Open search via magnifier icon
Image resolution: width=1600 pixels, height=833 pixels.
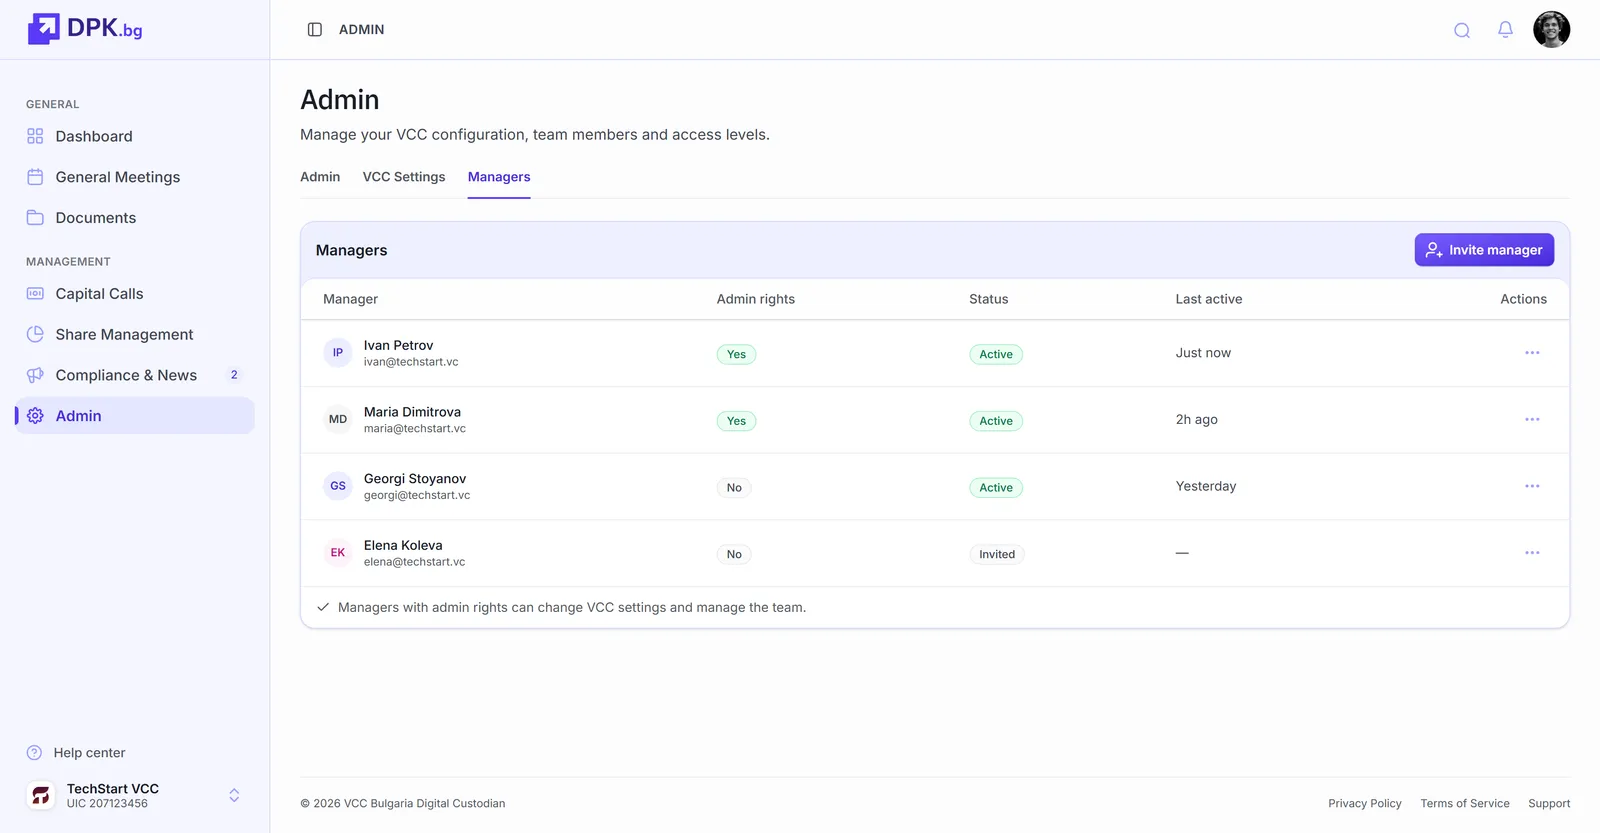[1462, 30]
